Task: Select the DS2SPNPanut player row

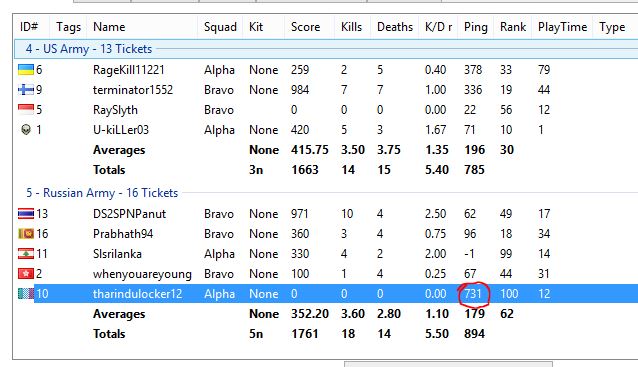Action: (326, 214)
